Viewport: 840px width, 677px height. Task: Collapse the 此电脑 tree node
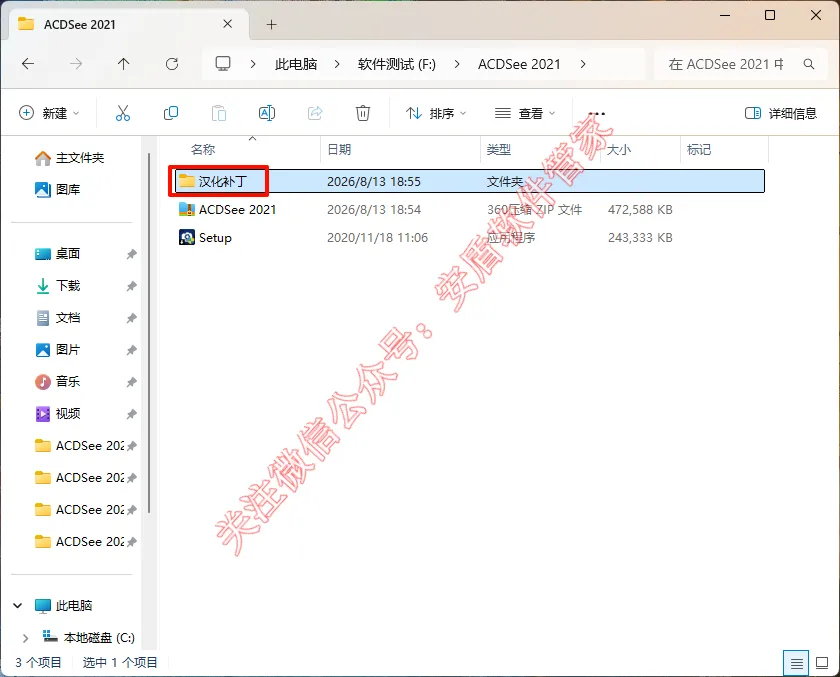click(18, 605)
